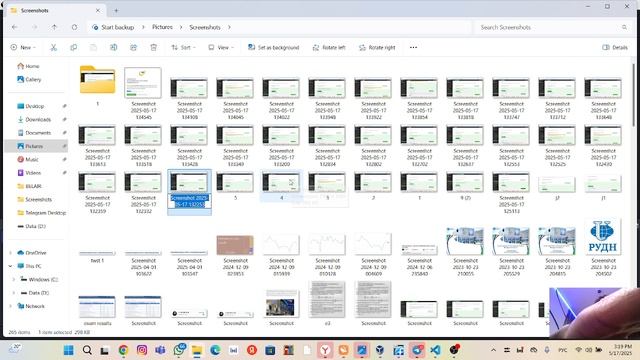Click Rotate left button
The width and height of the screenshot is (640, 360).
tap(329, 47)
